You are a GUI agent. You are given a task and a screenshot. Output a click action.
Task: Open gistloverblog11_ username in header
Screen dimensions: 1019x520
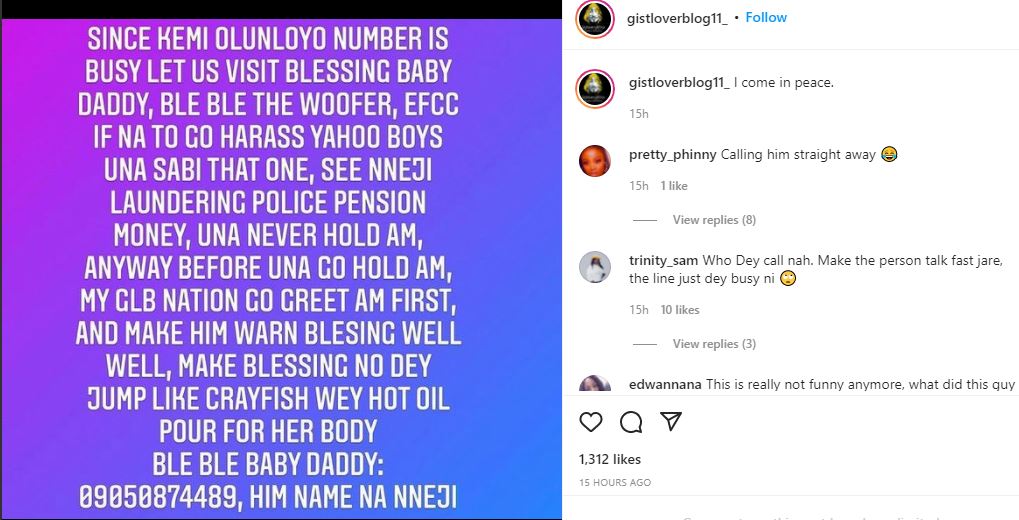[678, 18]
